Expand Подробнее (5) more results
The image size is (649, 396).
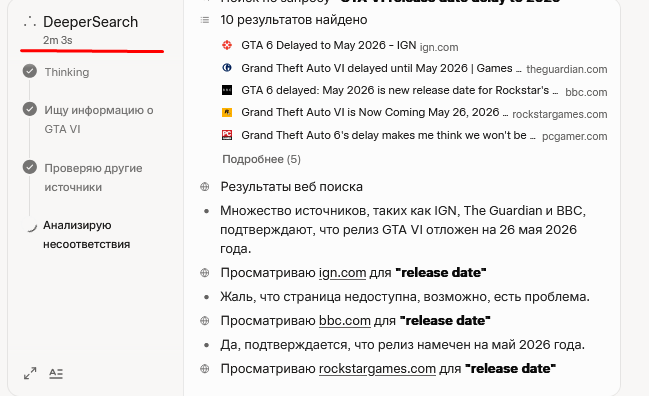coord(262,159)
